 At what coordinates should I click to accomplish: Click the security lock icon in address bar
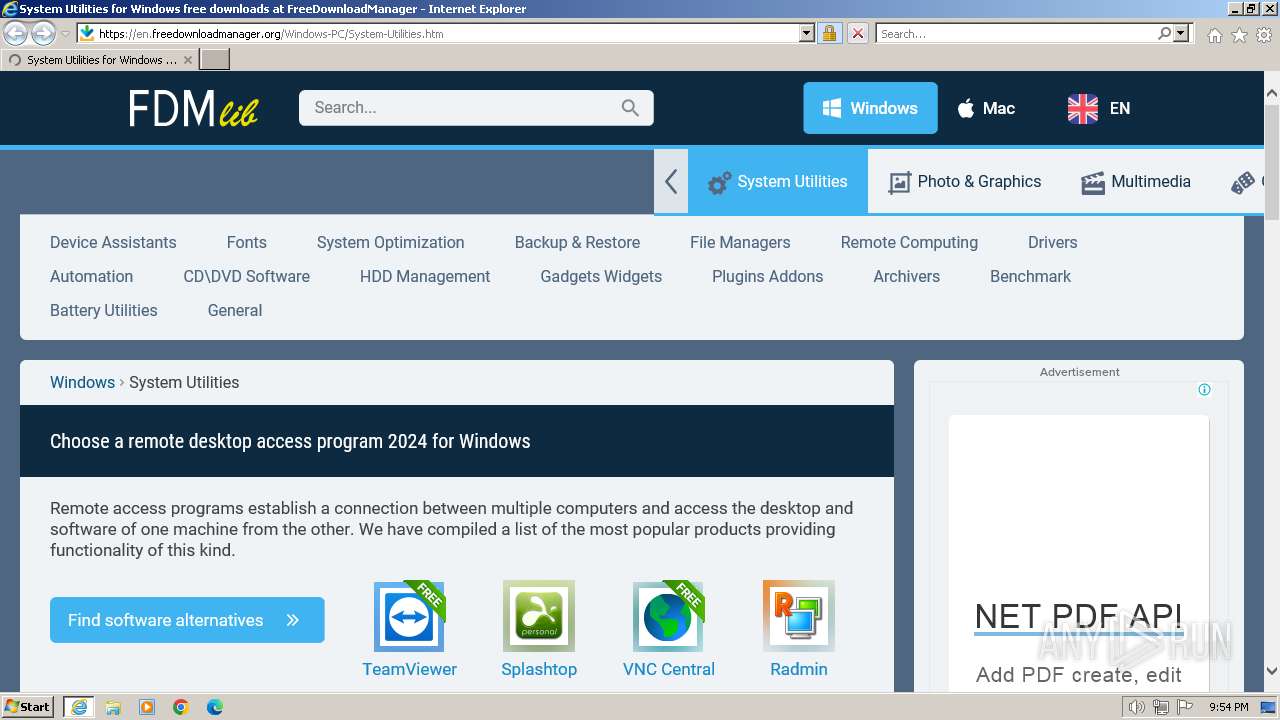click(829, 33)
